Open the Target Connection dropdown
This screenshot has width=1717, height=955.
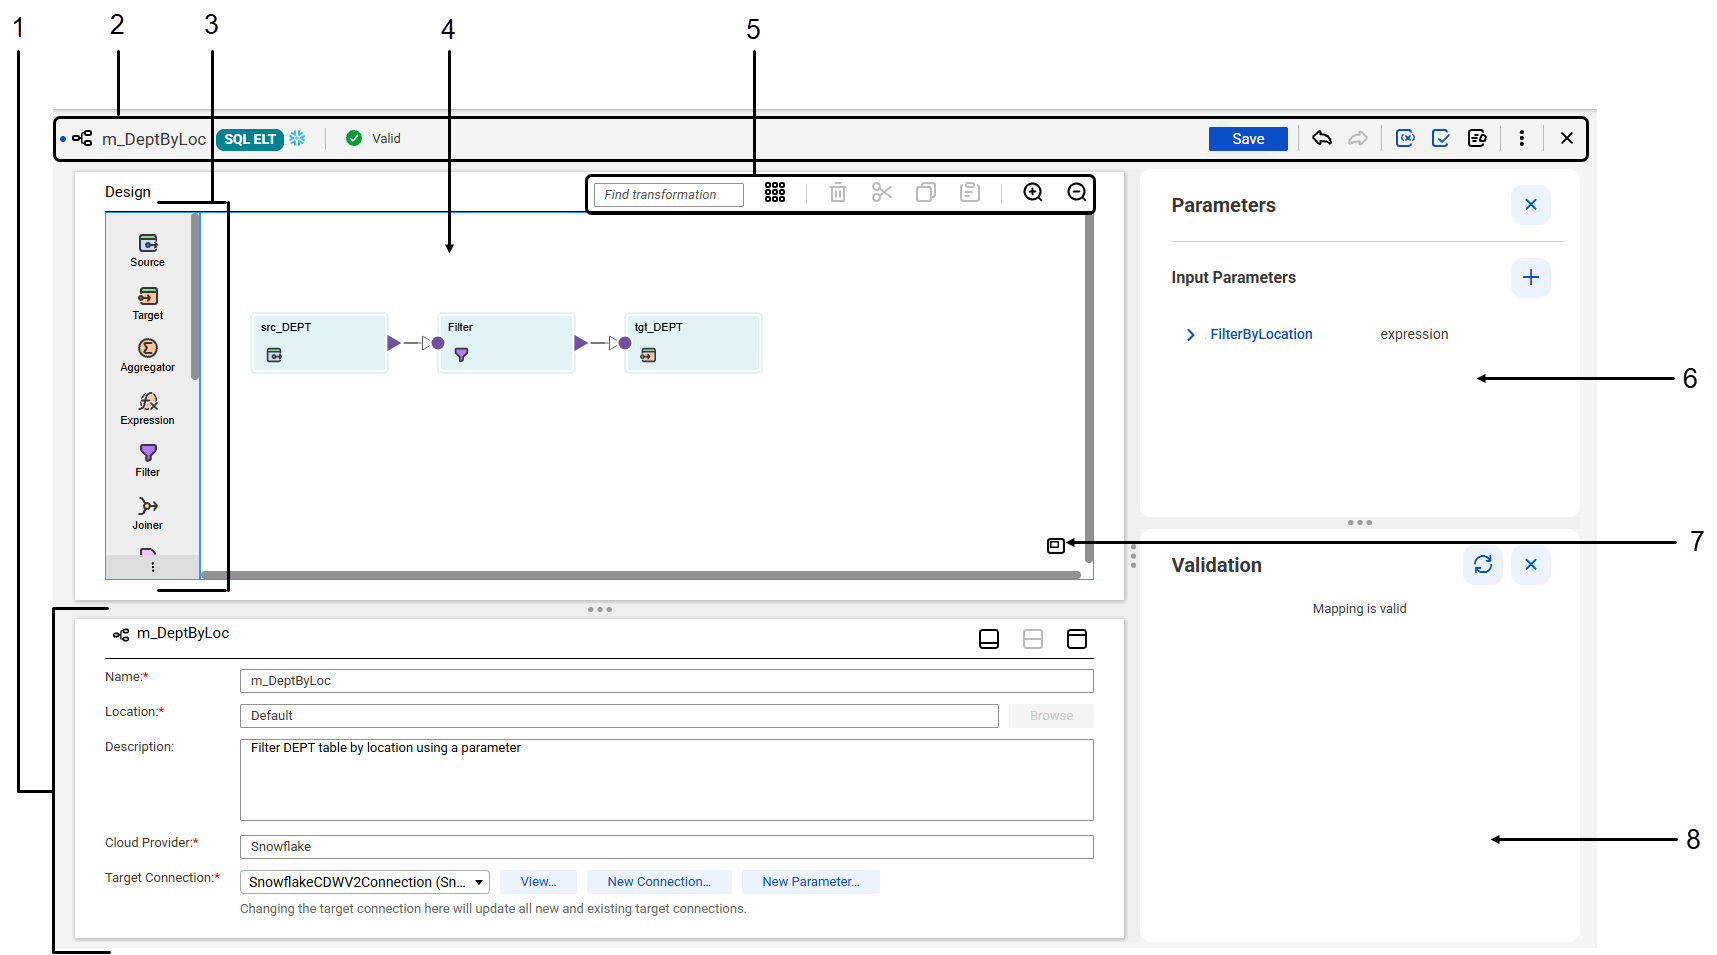[365, 882]
